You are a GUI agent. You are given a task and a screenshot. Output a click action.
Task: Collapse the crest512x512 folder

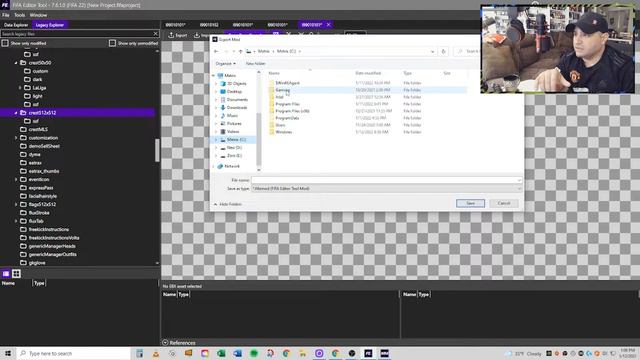(16, 113)
